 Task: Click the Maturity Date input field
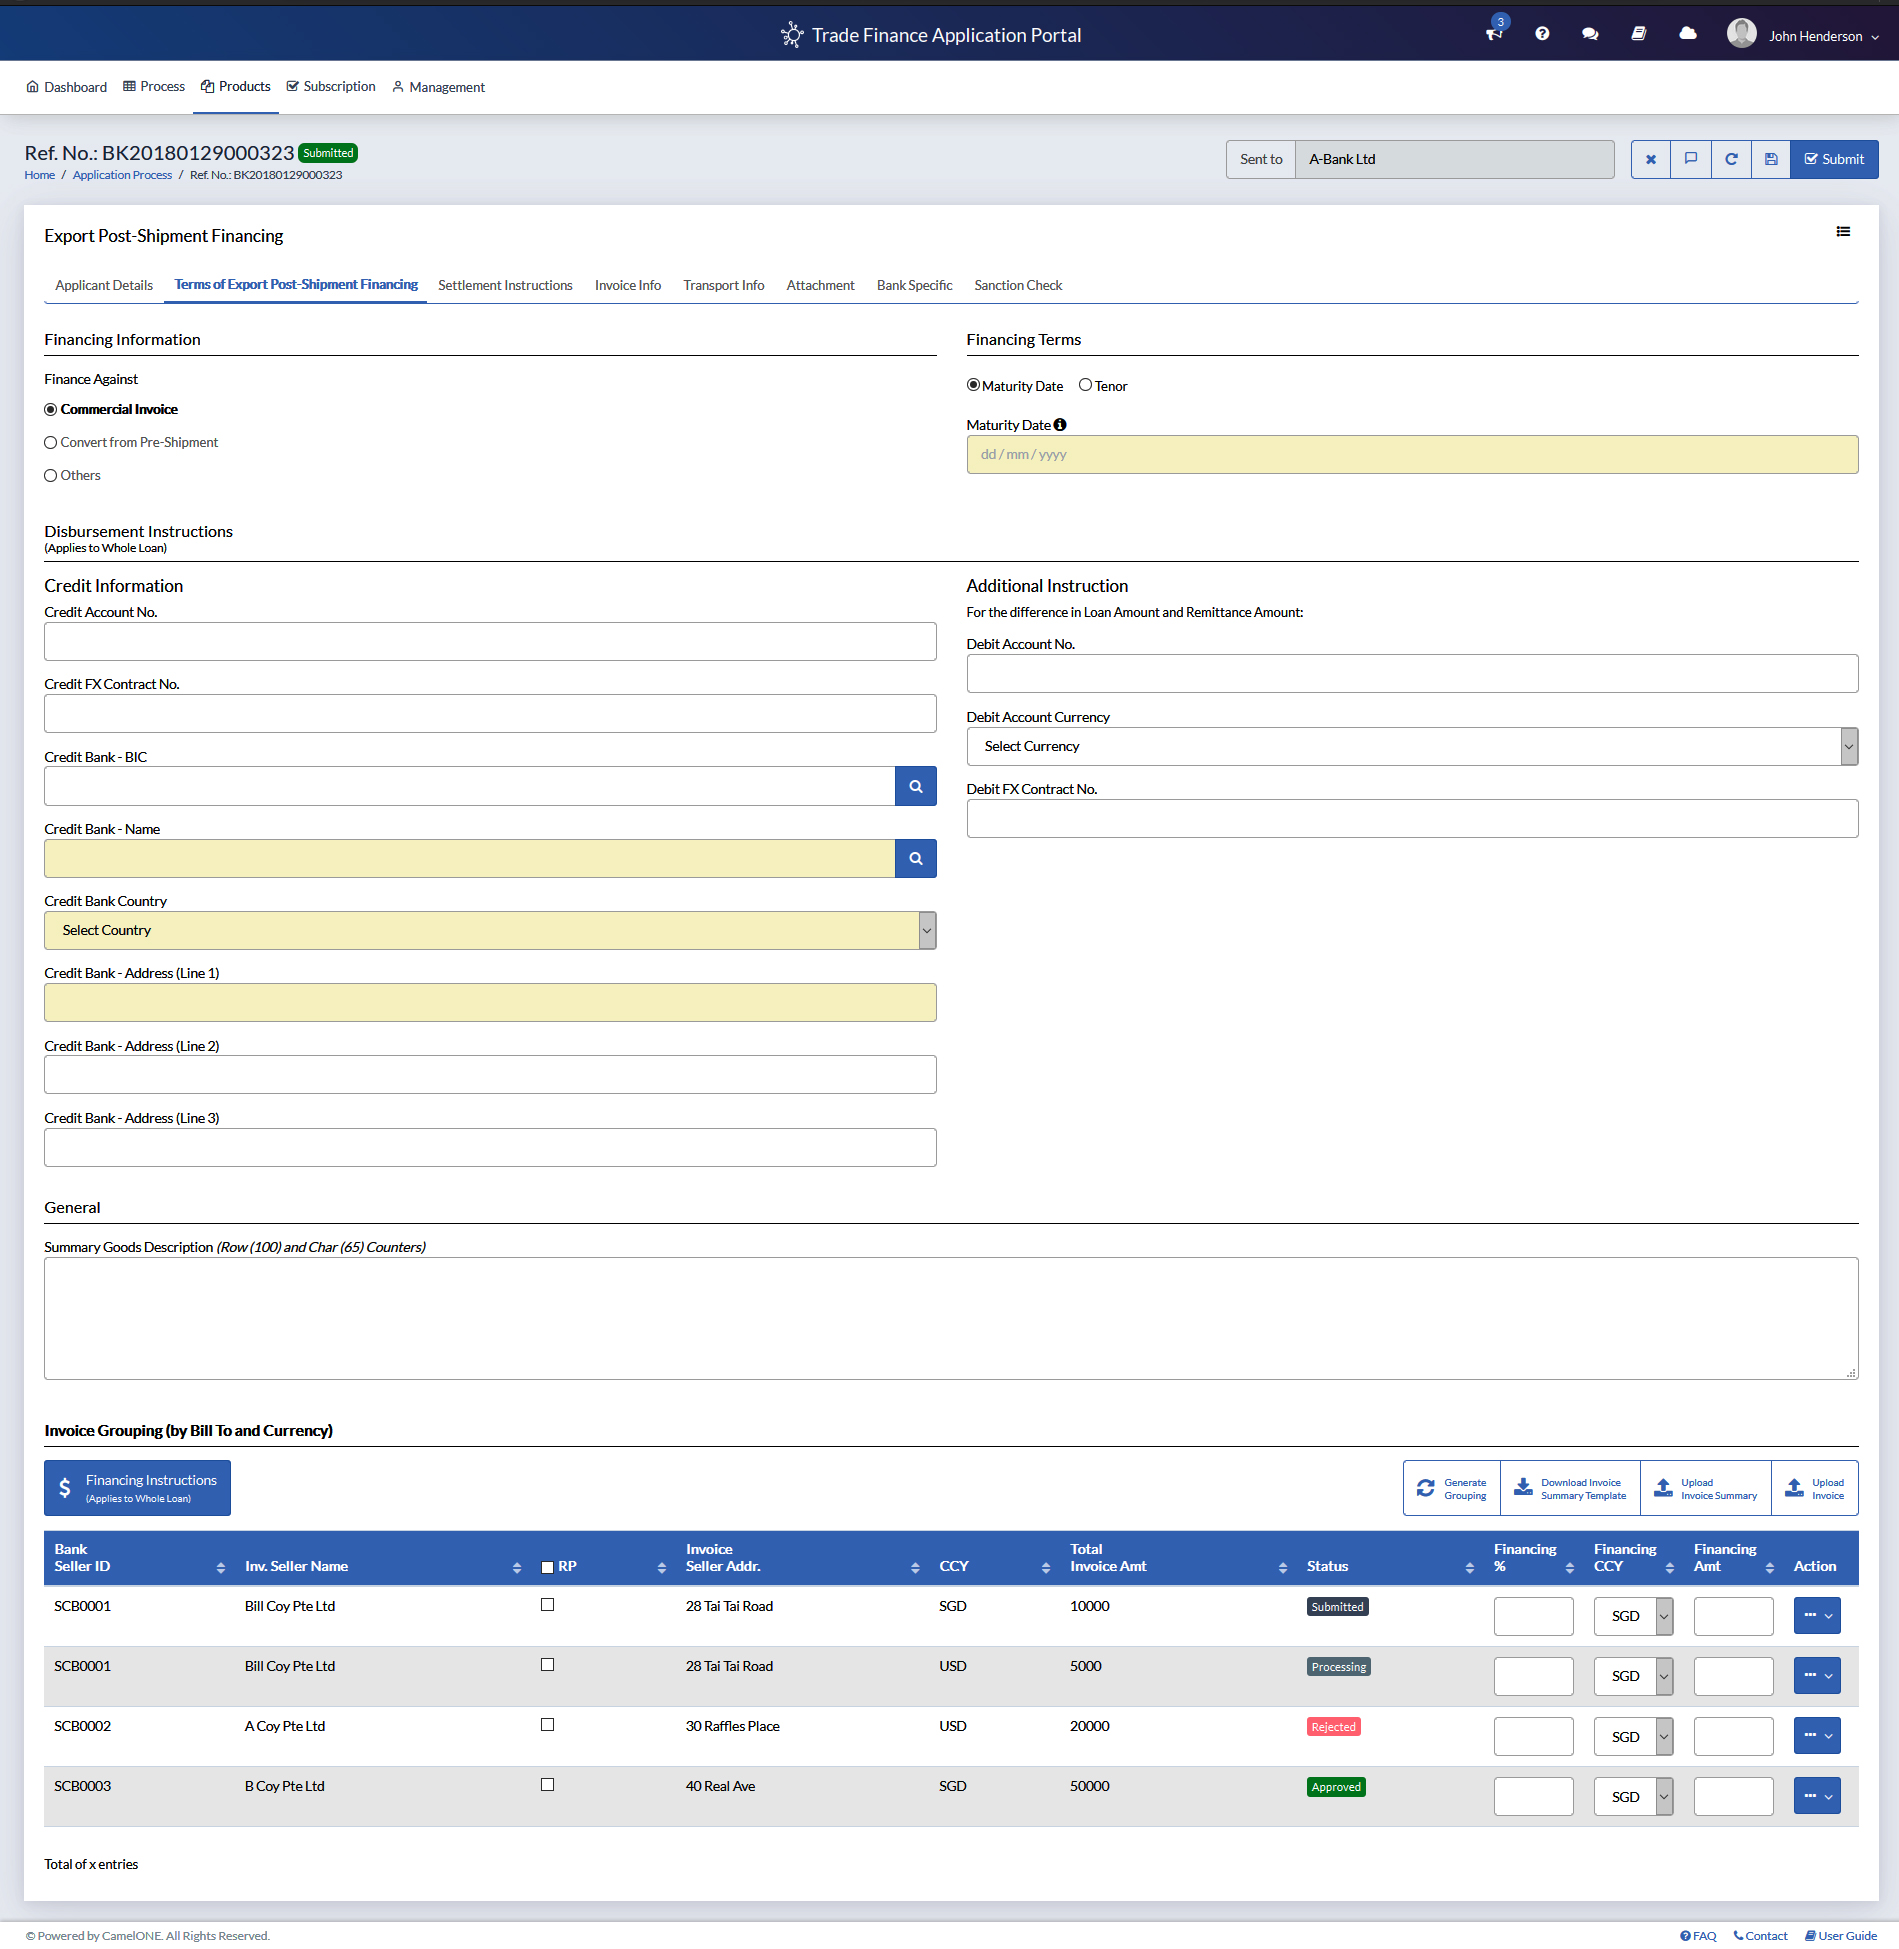point(1411,455)
